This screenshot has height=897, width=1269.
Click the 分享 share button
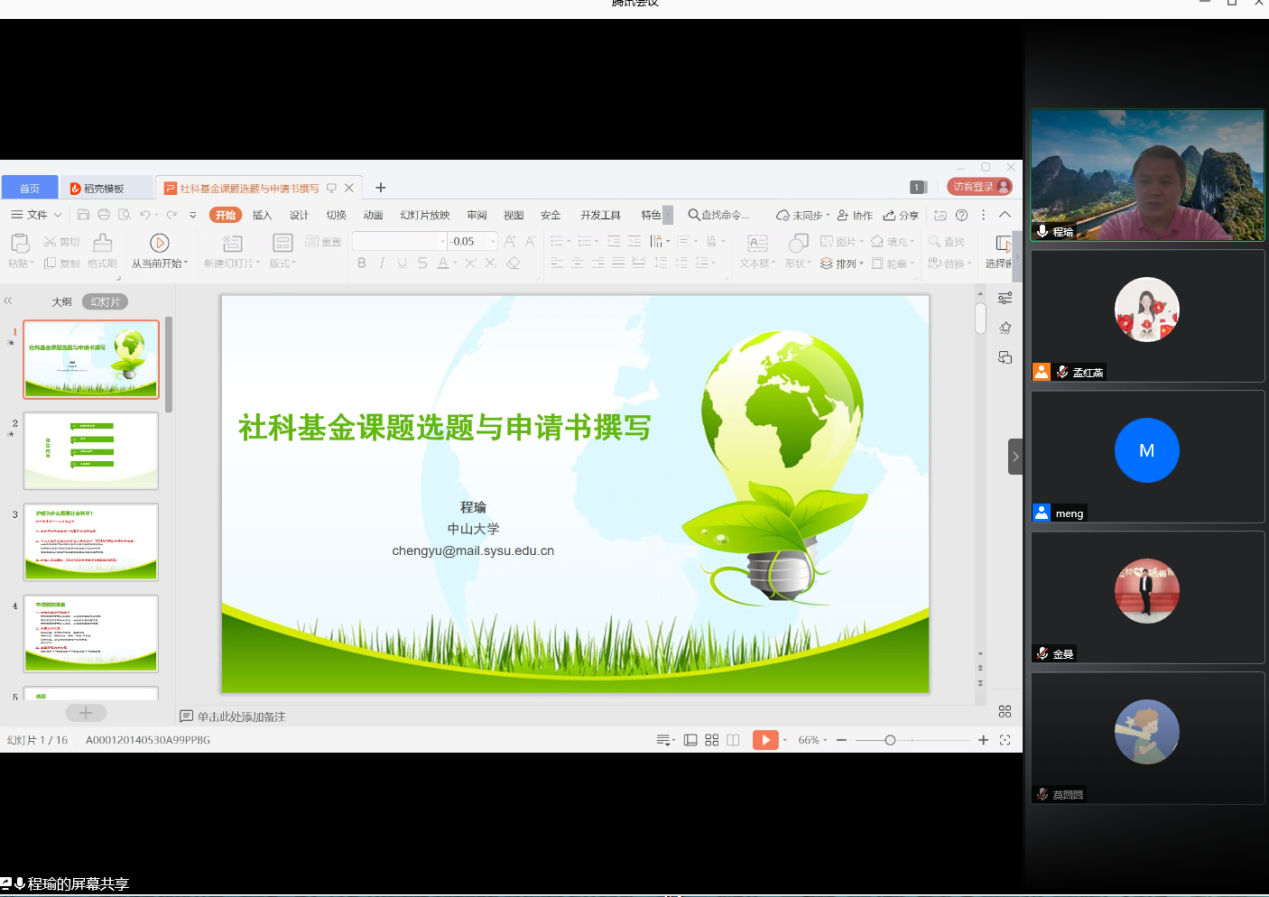point(901,215)
